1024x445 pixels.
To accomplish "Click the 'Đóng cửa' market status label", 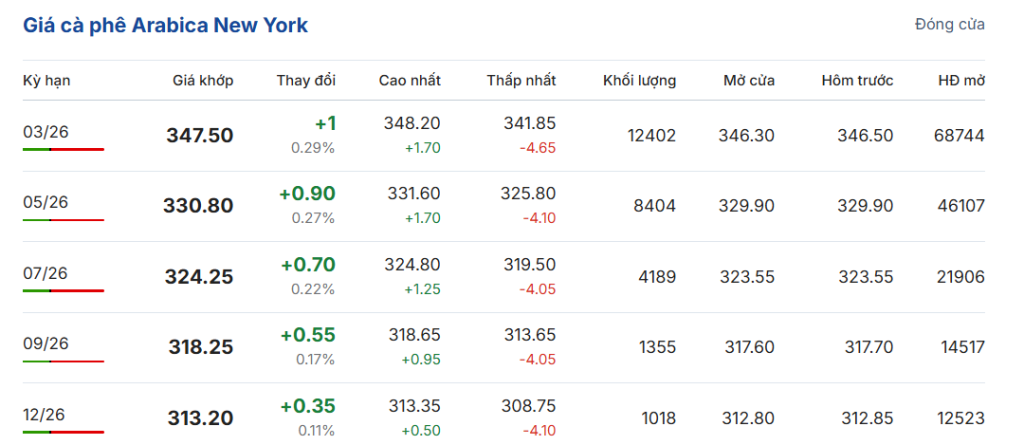I will click(x=949, y=24).
